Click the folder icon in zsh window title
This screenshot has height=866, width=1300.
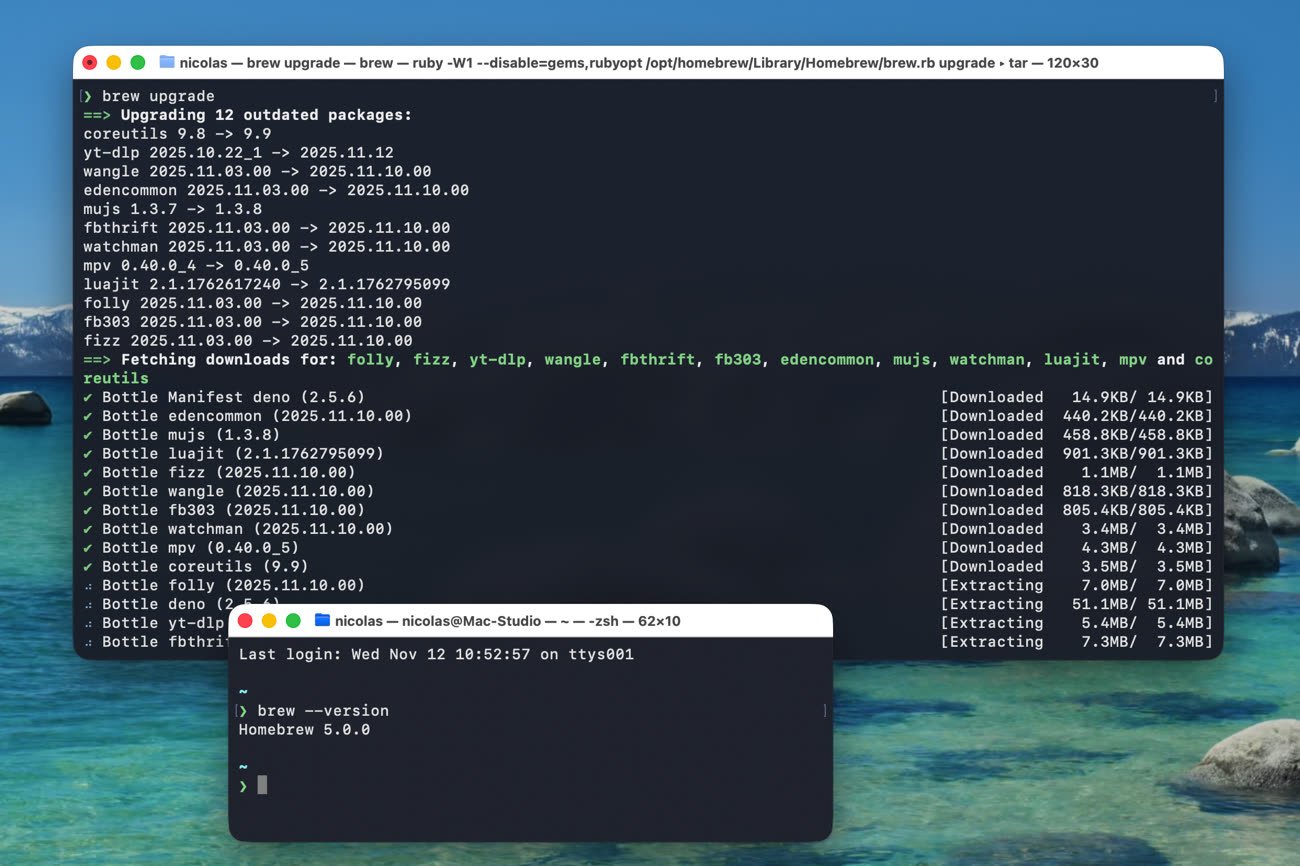[x=322, y=621]
